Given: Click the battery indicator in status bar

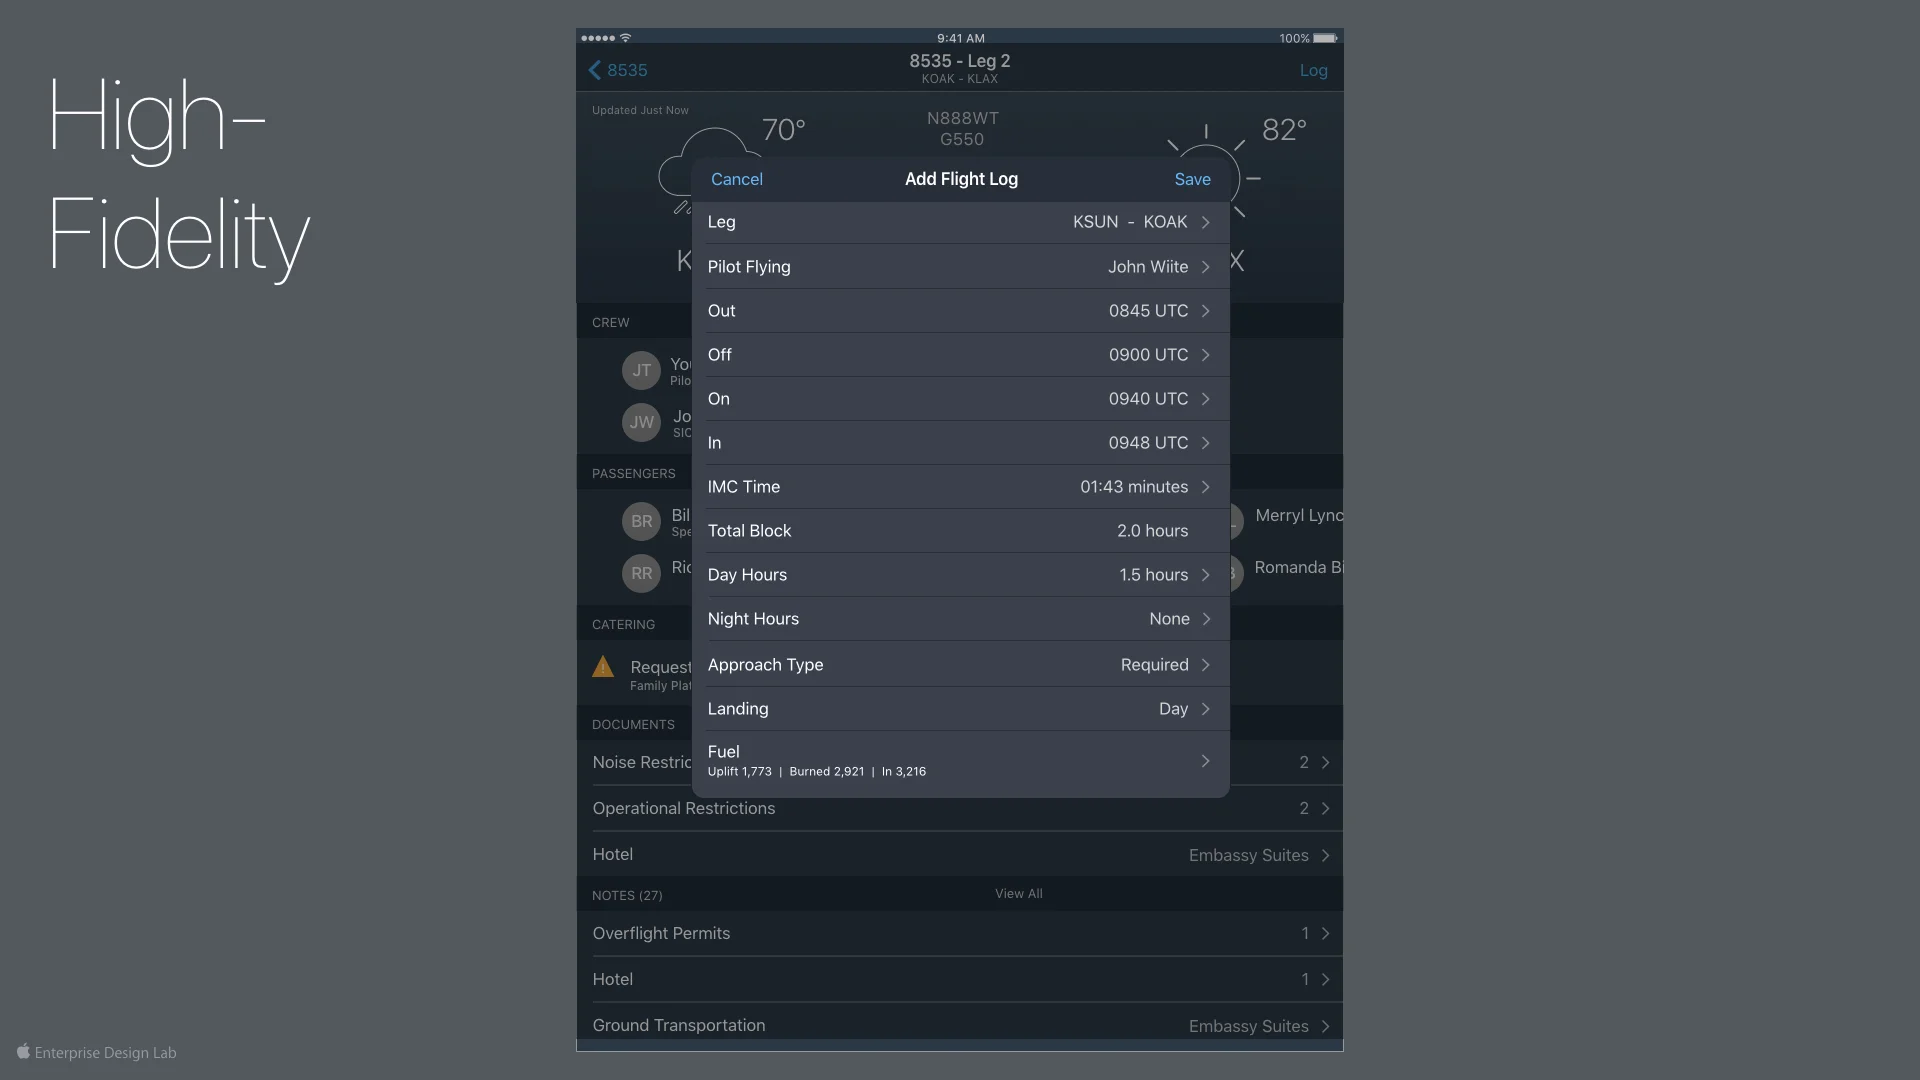Looking at the screenshot, I should tap(1324, 38).
